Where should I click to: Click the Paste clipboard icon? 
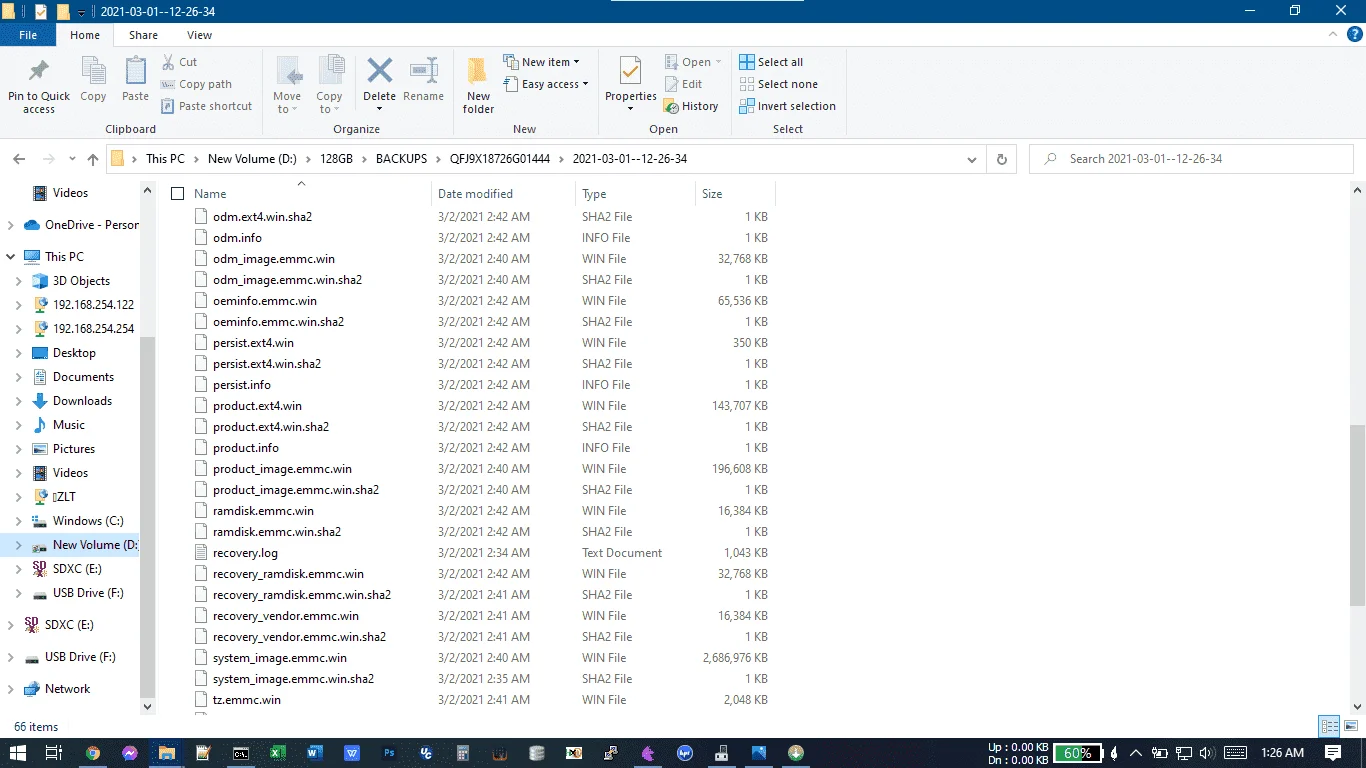click(135, 72)
